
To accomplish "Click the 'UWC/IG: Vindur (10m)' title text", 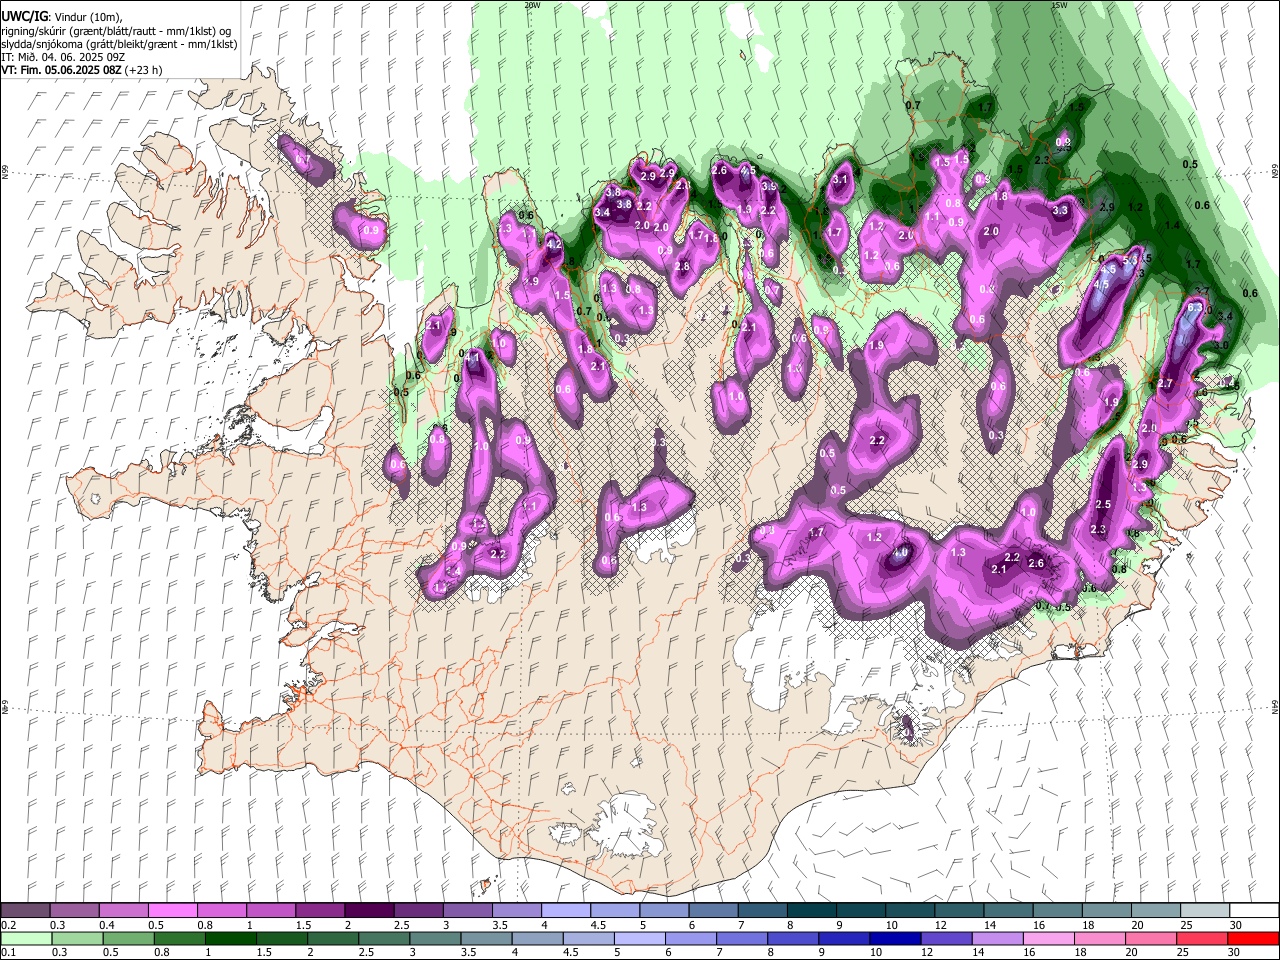I will 61,17.
